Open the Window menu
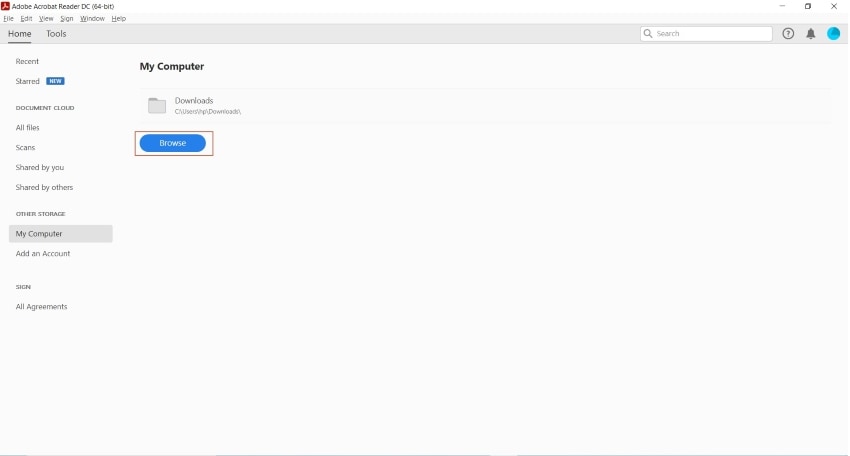The width and height of the screenshot is (850, 456). coord(92,18)
